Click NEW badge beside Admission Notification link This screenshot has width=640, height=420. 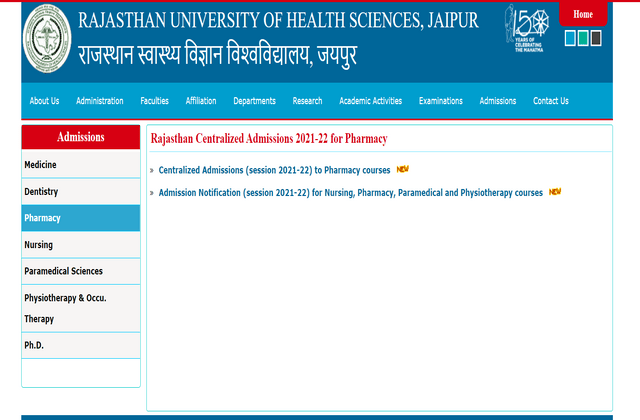click(x=555, y=191)
